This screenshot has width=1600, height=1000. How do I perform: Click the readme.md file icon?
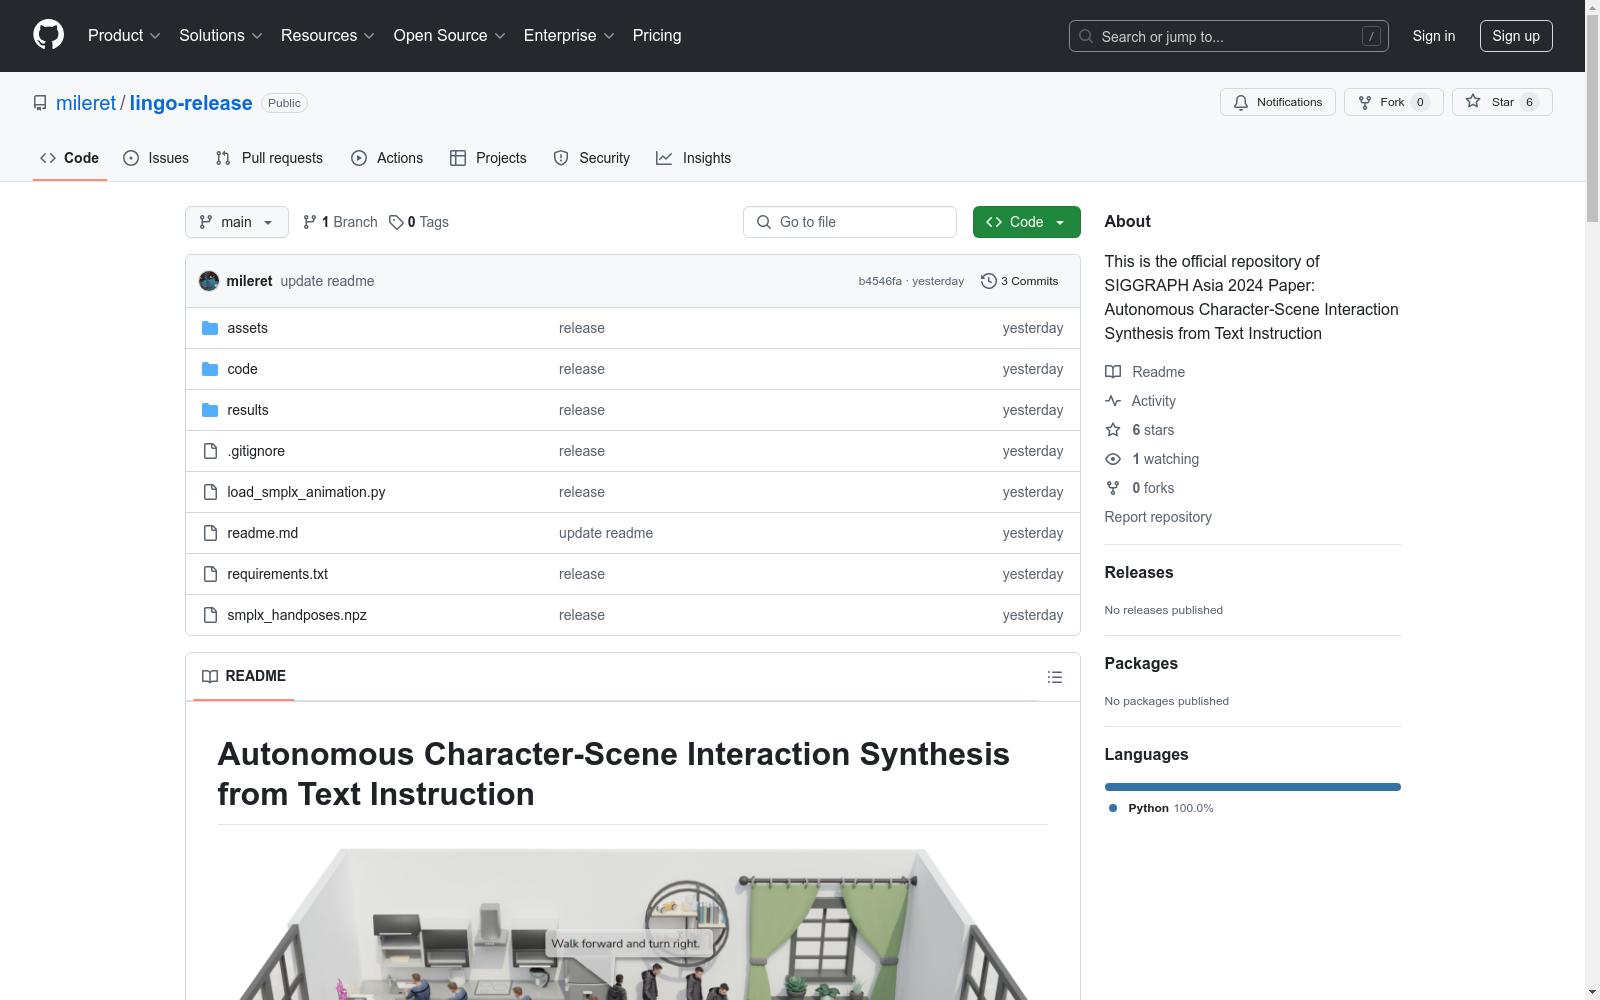click(210, 533)
